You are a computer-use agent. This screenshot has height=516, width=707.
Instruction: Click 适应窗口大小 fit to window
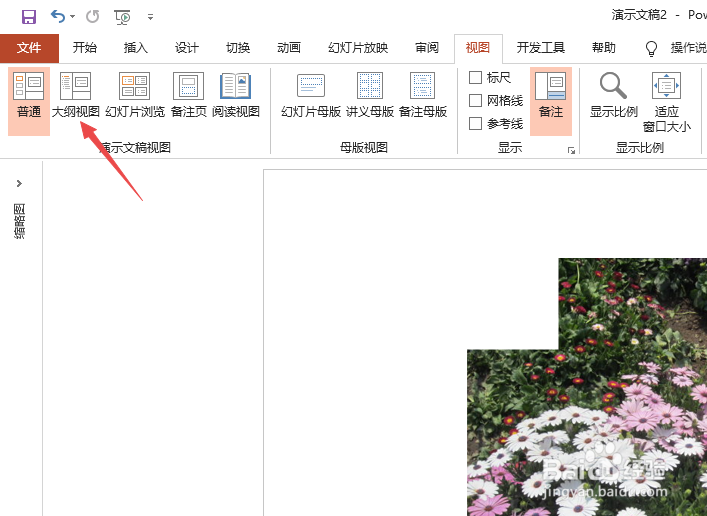(x=667, y=101)
